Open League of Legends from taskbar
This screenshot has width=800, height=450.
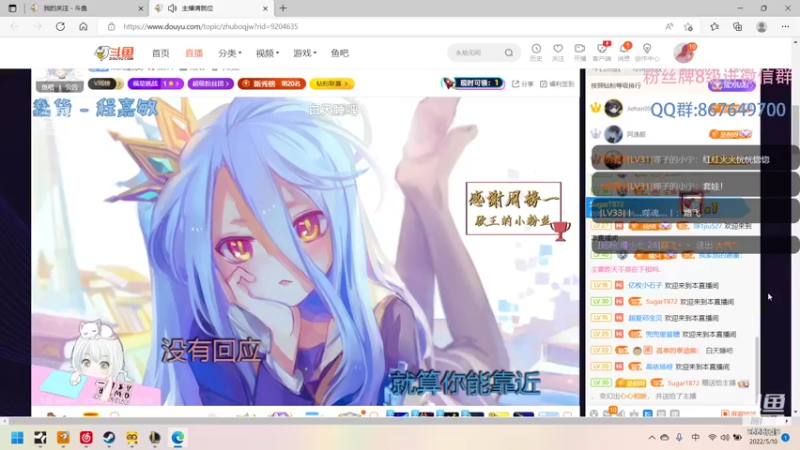(x=155, y=437)
